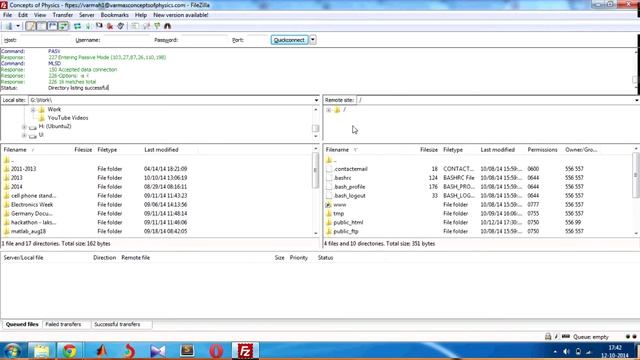Click the system volume tray icon

point(567,351)
